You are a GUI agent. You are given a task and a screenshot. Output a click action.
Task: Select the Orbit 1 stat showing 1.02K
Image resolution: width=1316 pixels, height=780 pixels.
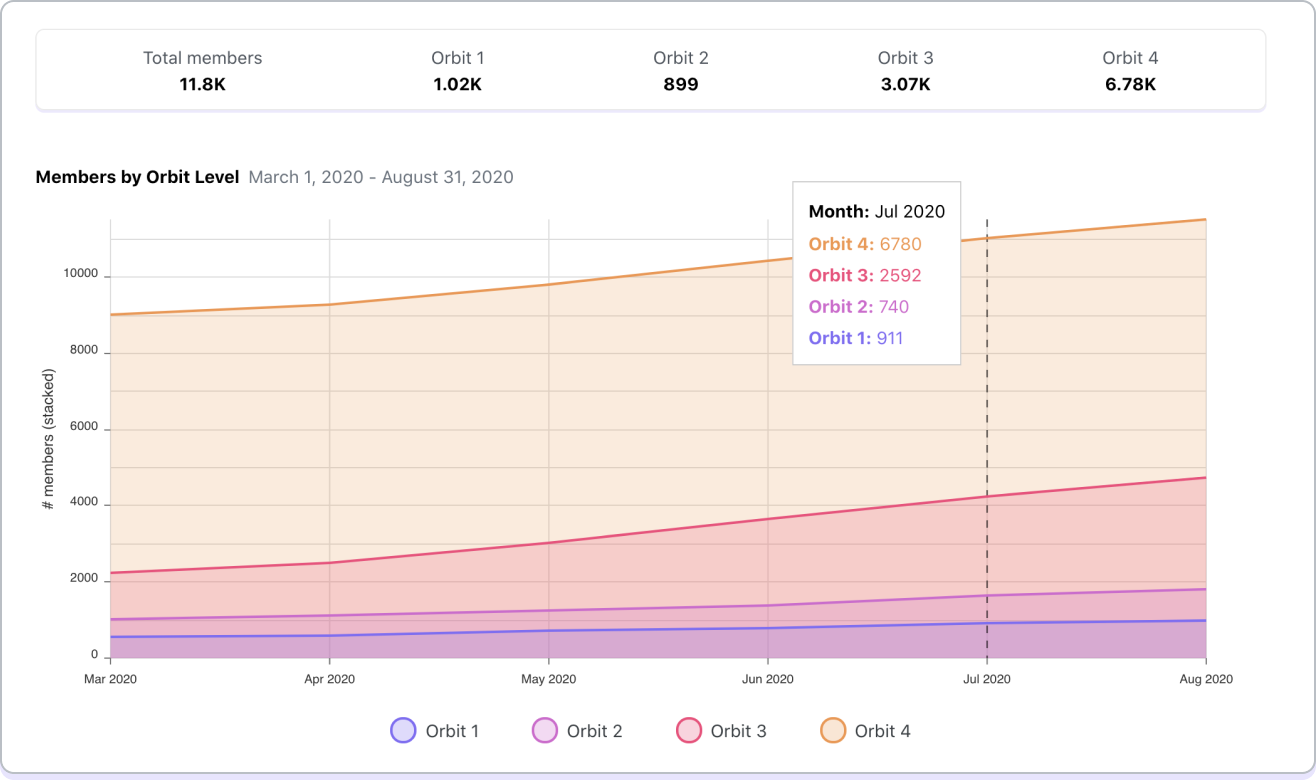point(457,71)
